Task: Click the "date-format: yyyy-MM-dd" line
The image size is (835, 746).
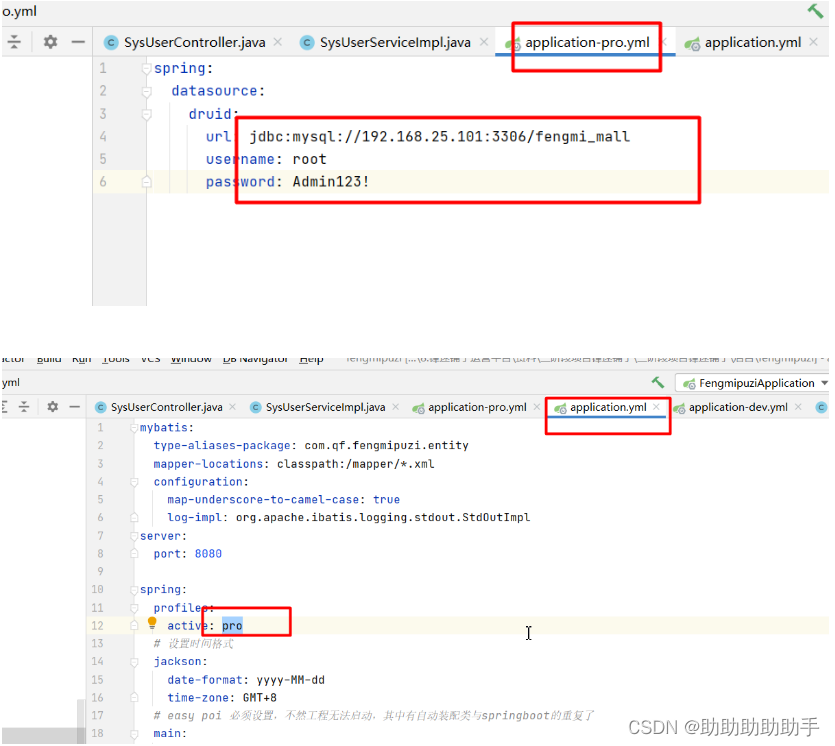Action: pyautogui.click(x=246, y=680)
